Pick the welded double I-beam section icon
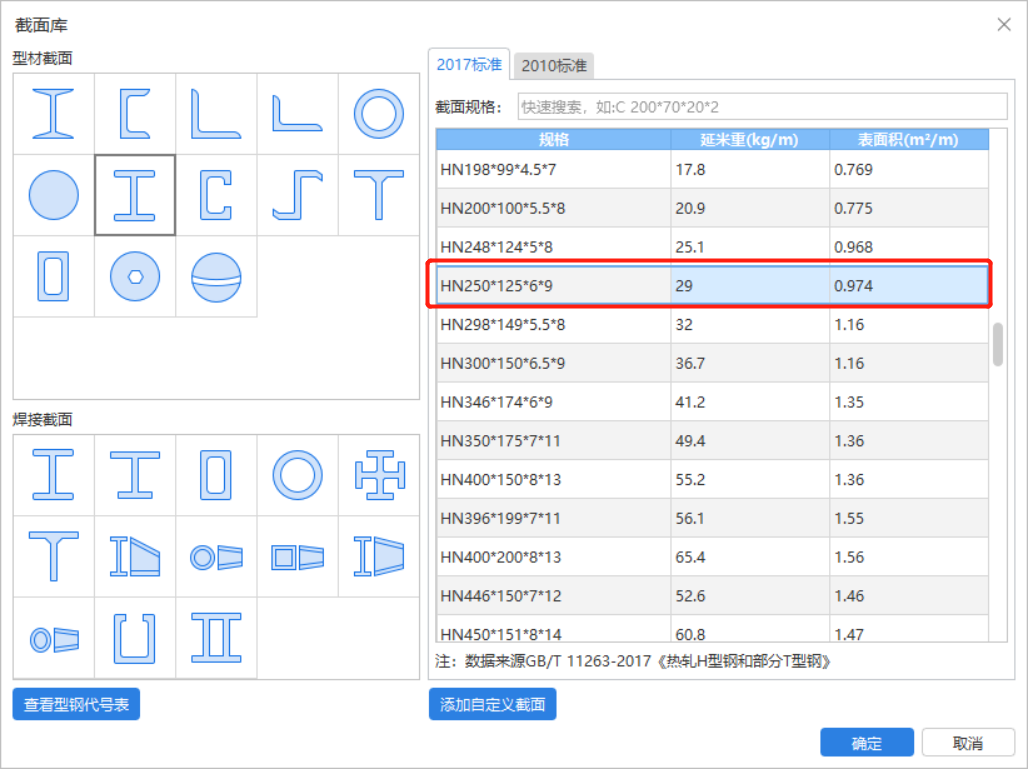The image size is (1028, 769). pyautogui.click(x=216, y=637)
